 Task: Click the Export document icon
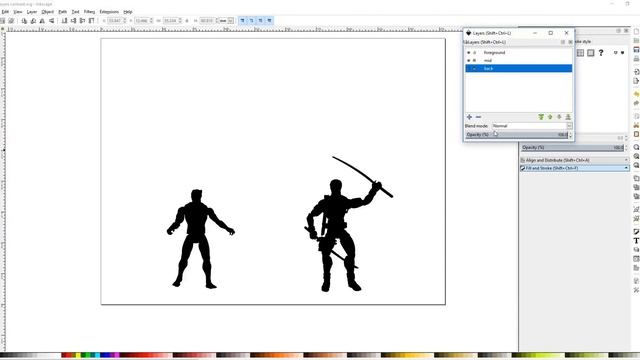[636, 81]
